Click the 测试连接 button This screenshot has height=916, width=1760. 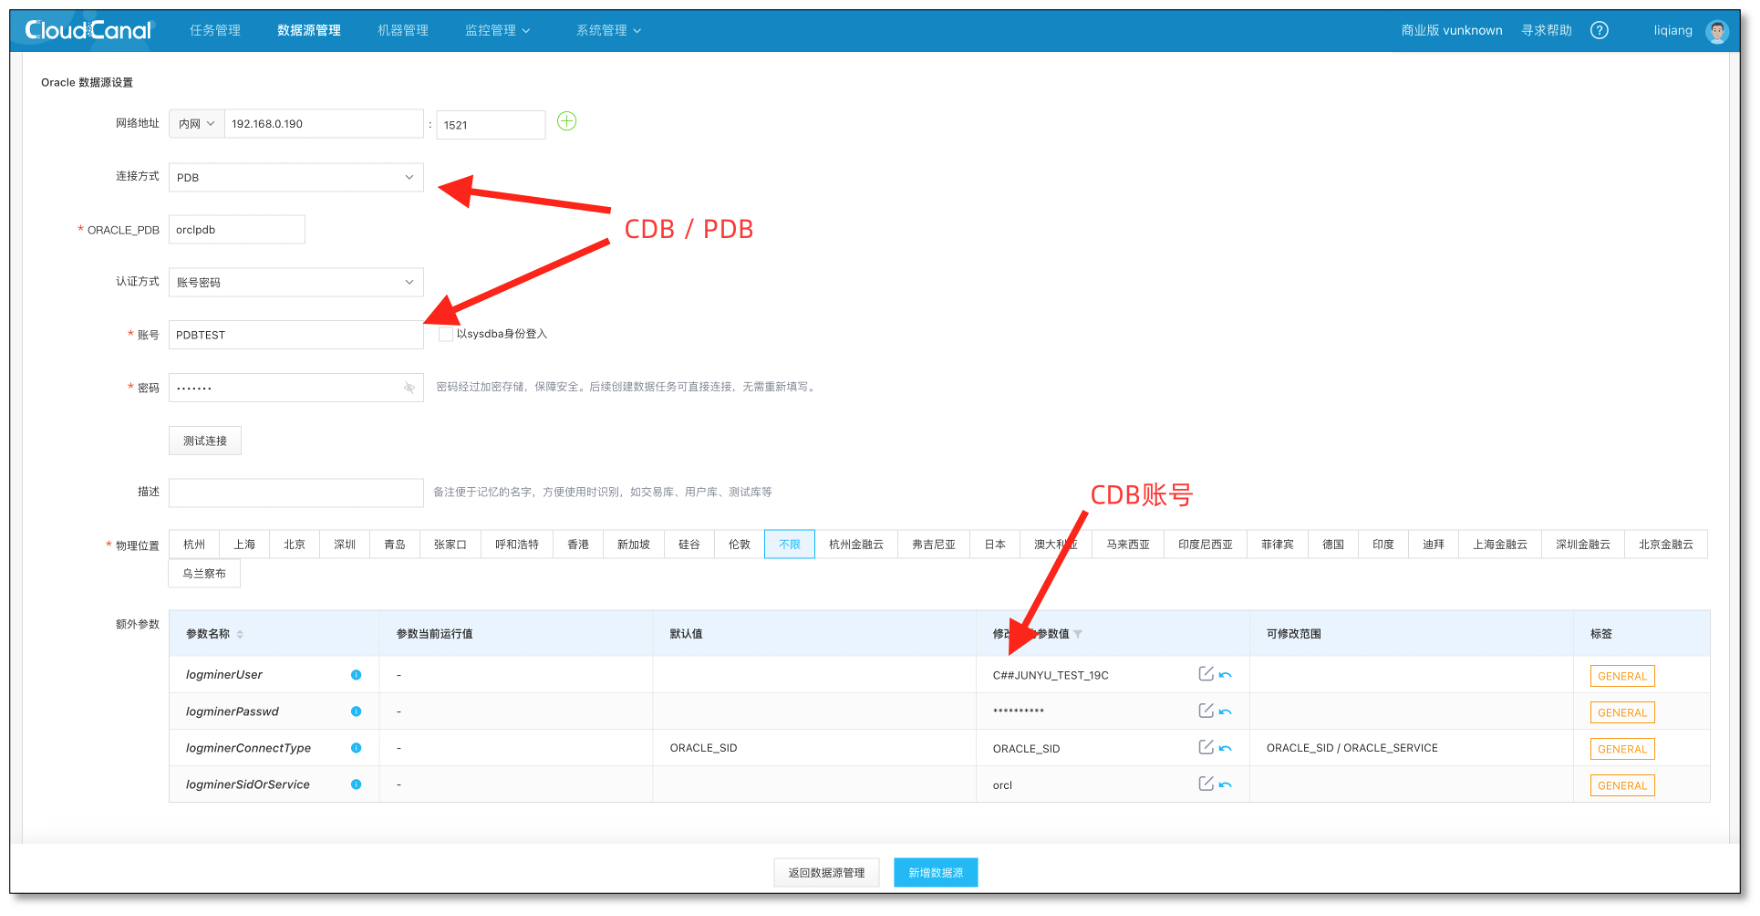(x=204, y=440)
